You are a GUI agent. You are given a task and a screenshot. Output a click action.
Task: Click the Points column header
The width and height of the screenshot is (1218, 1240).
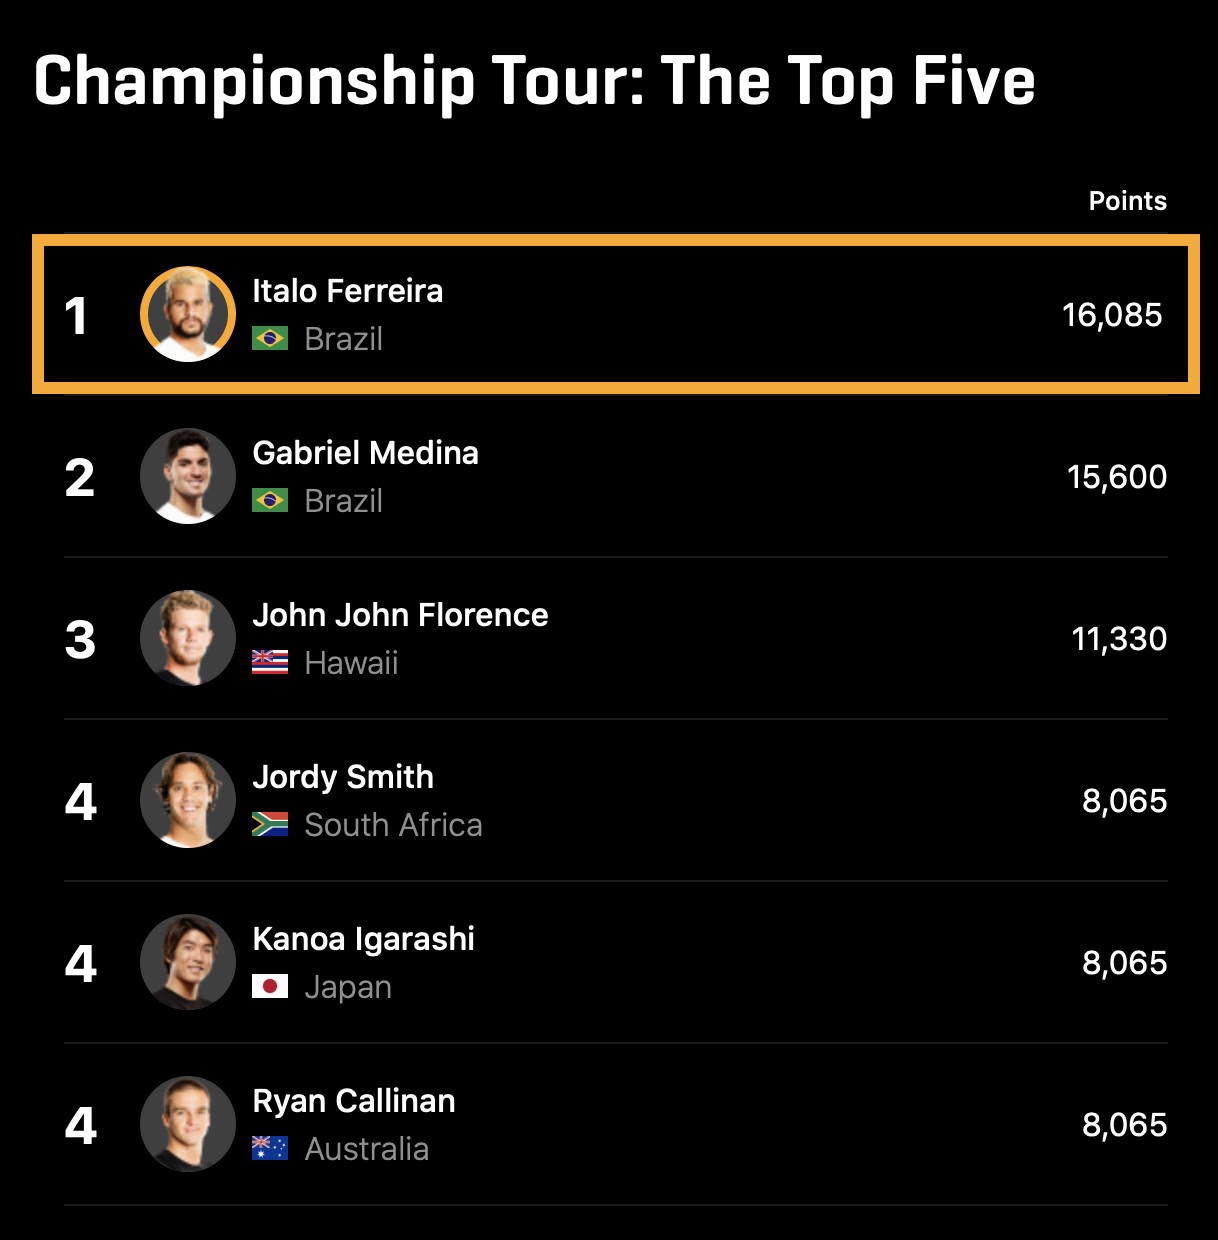click(1127, 201)
